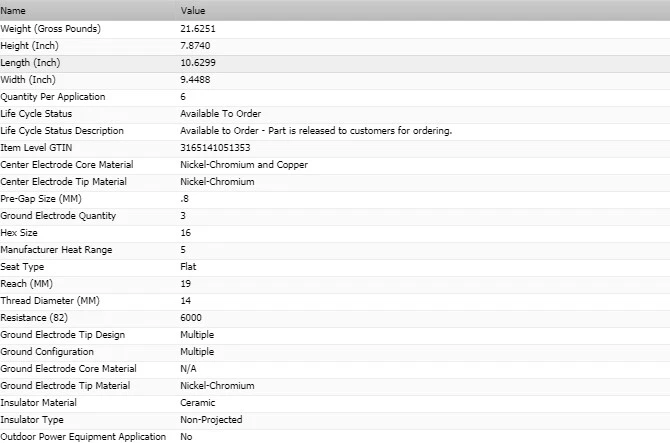Select the Height (Inch) row label
The width and height of the screenshot is (670, 443).
[x=29, y=46]
